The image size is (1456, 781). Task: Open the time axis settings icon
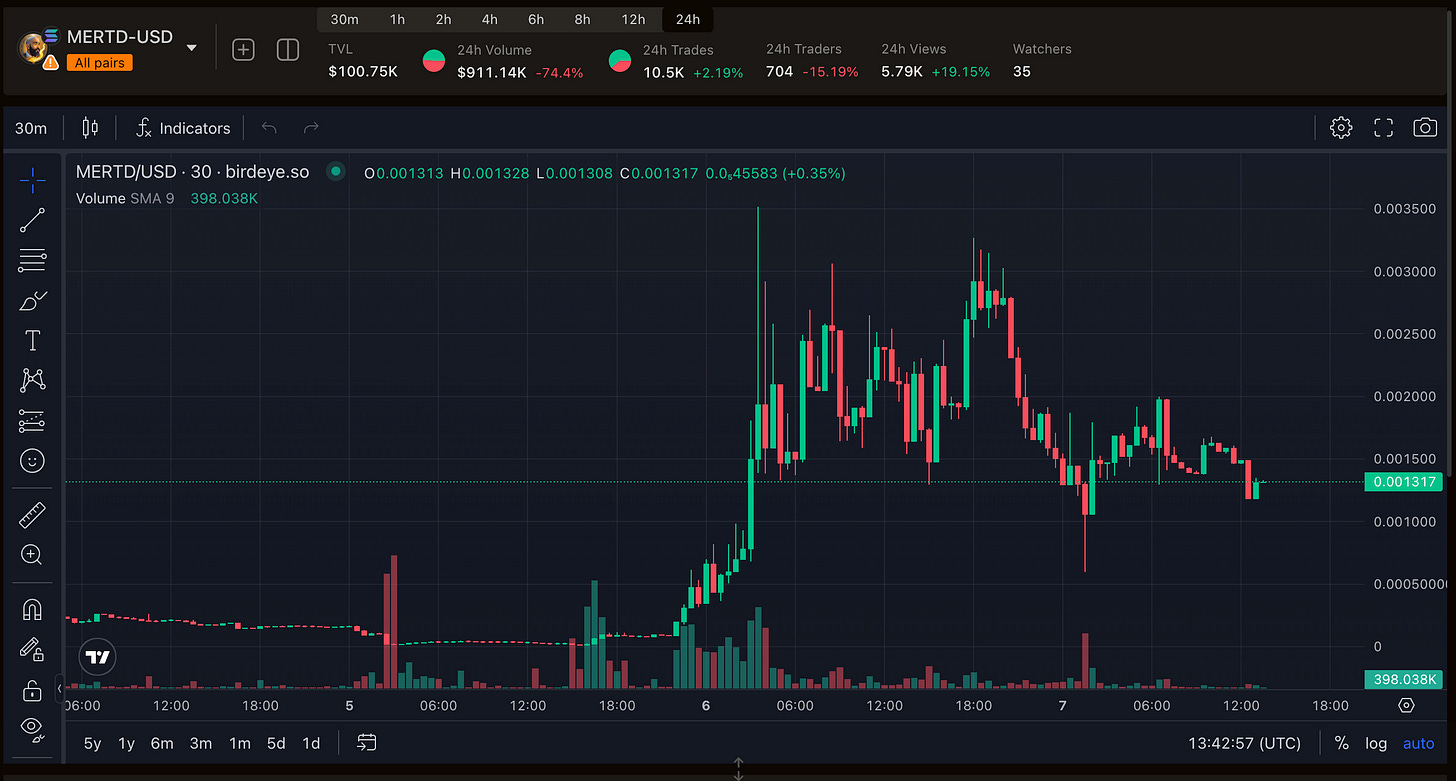[x=1406, y=706]
